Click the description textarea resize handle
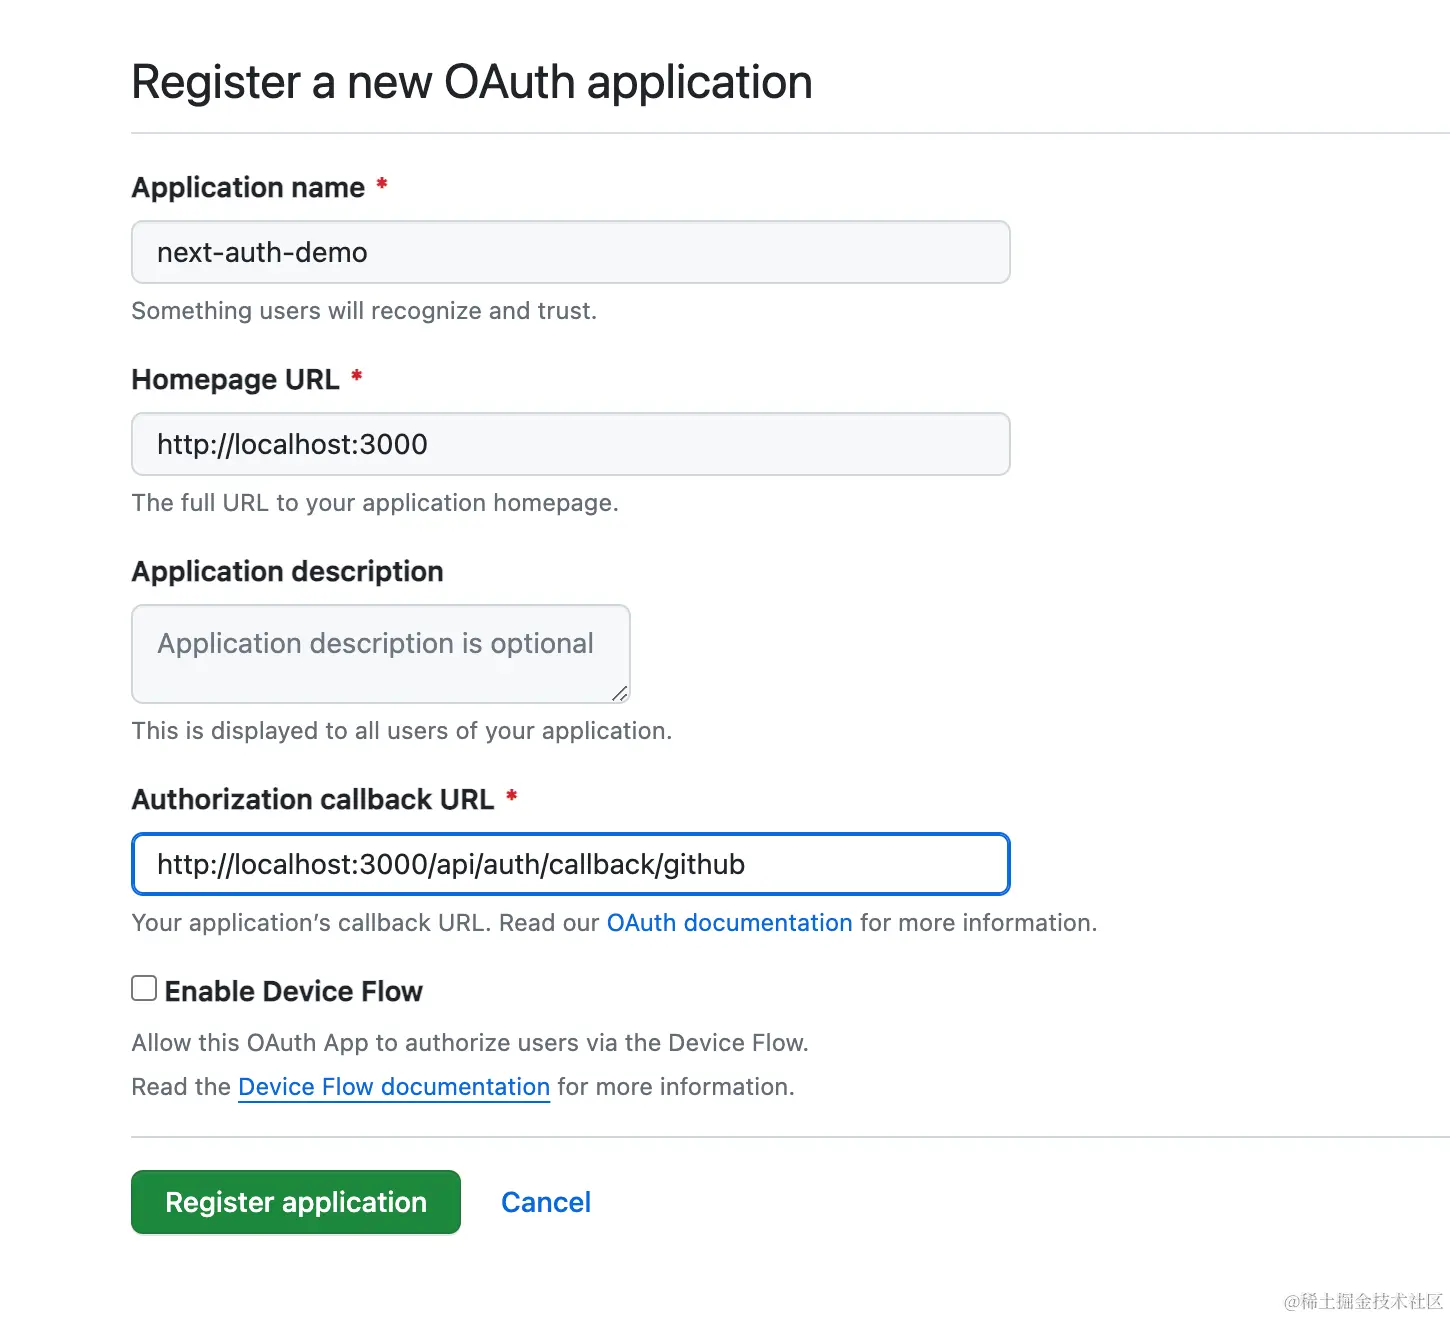This screenshot has width=1450, height=1318. (x=620, y=693)
